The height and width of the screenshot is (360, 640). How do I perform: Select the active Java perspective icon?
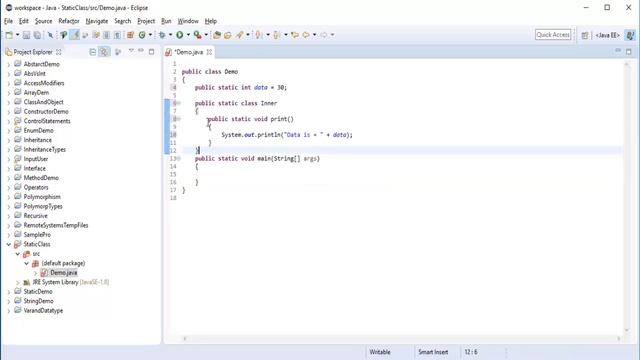pos(630,36)
